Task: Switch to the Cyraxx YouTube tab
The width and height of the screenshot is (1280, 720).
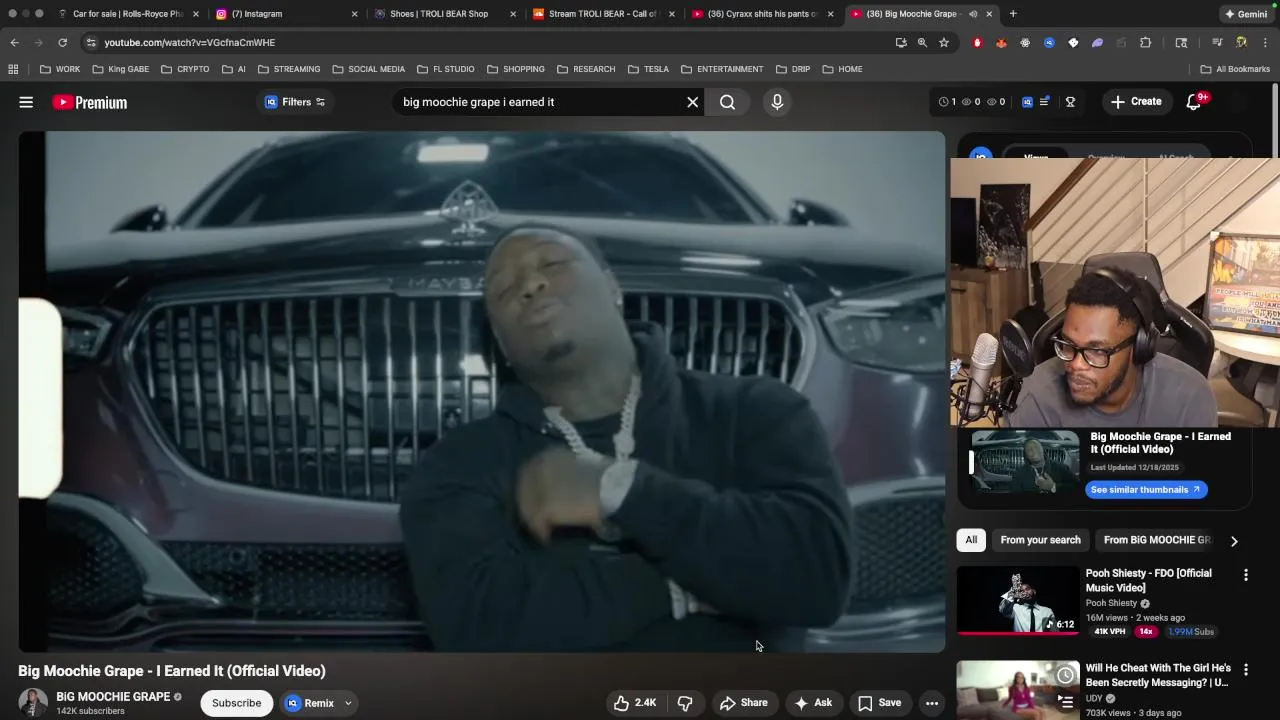Action: pos(762,14)
